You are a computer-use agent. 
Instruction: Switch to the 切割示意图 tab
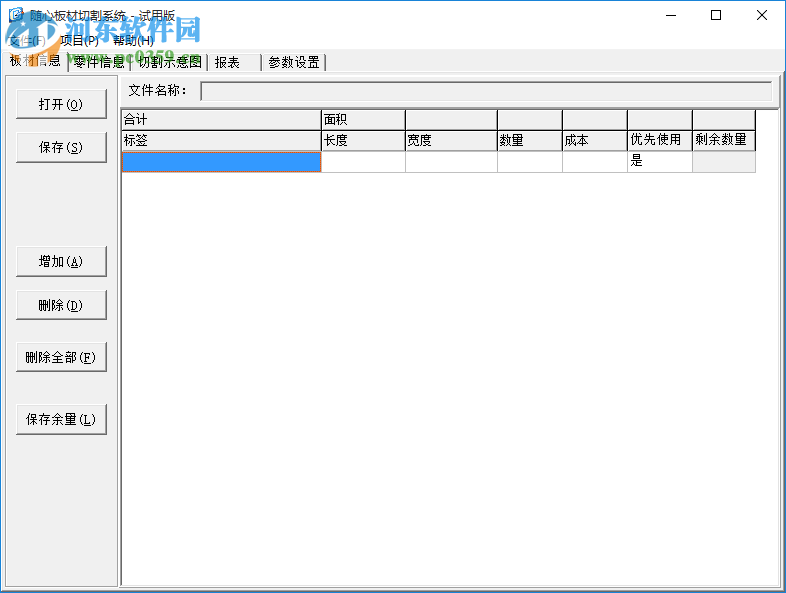pos(170,62)
